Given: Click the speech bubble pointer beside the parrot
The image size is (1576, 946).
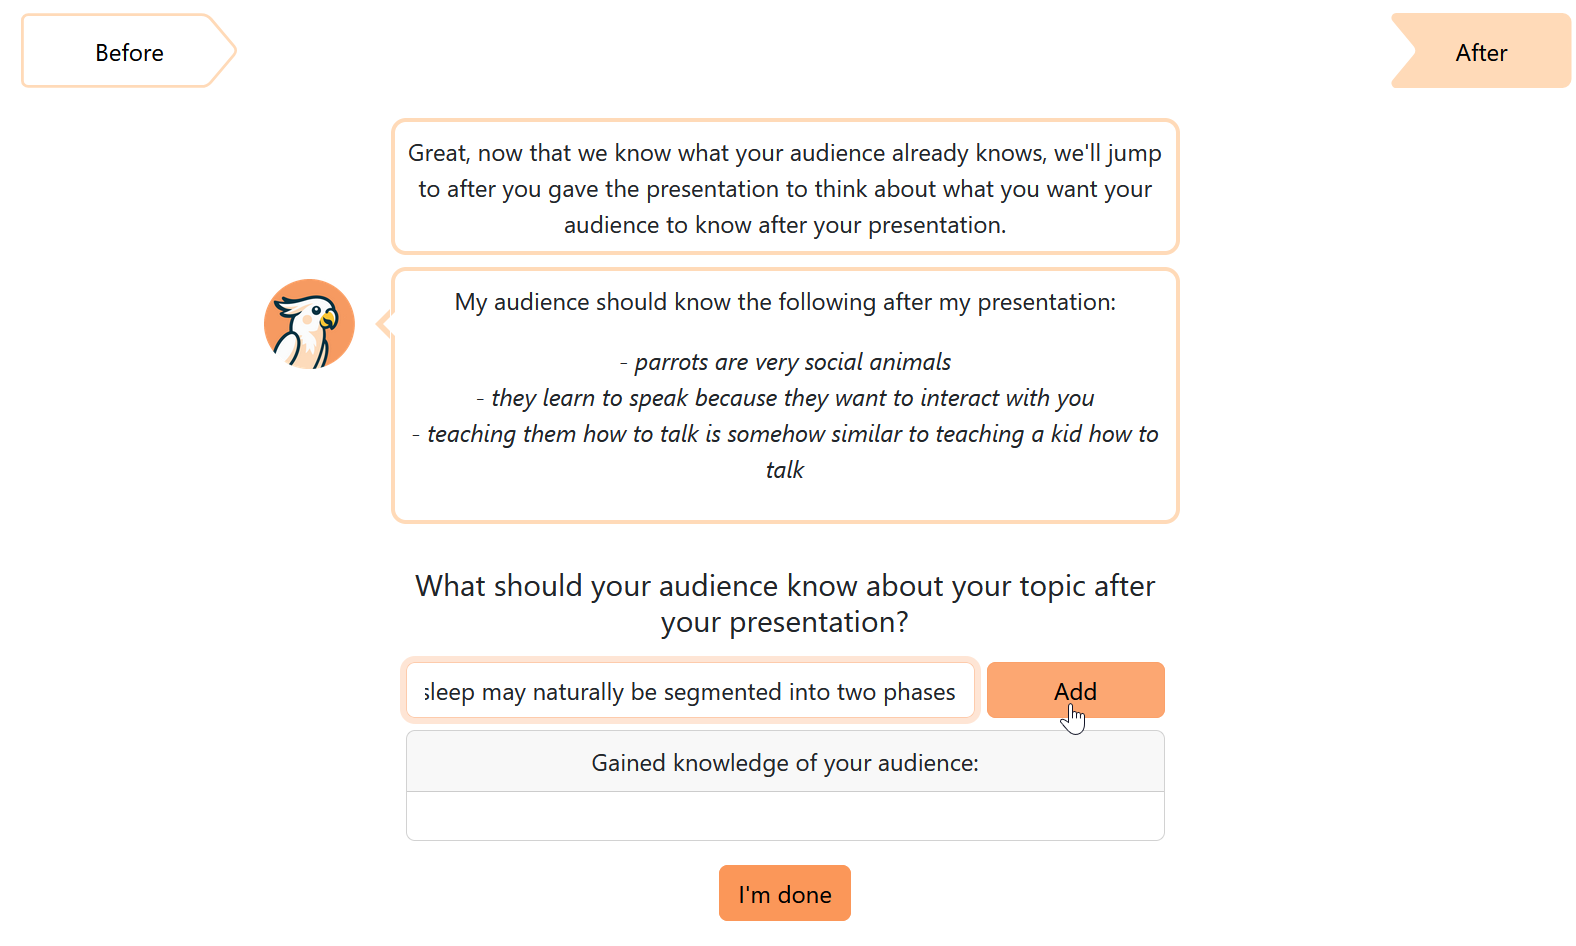Looking at the screenshot, I should click(383, 324).
